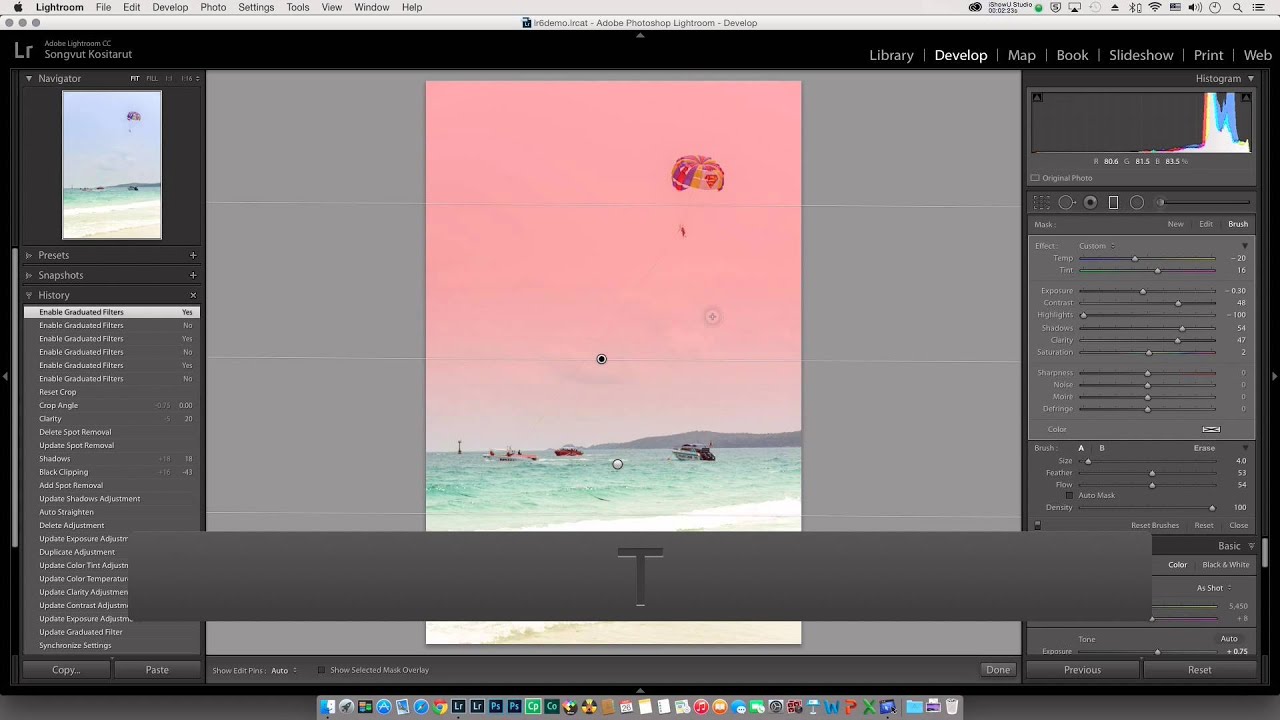The image size is (1280, 720).
Task: Collapse the Basic panel
Action: point(1250,546)
